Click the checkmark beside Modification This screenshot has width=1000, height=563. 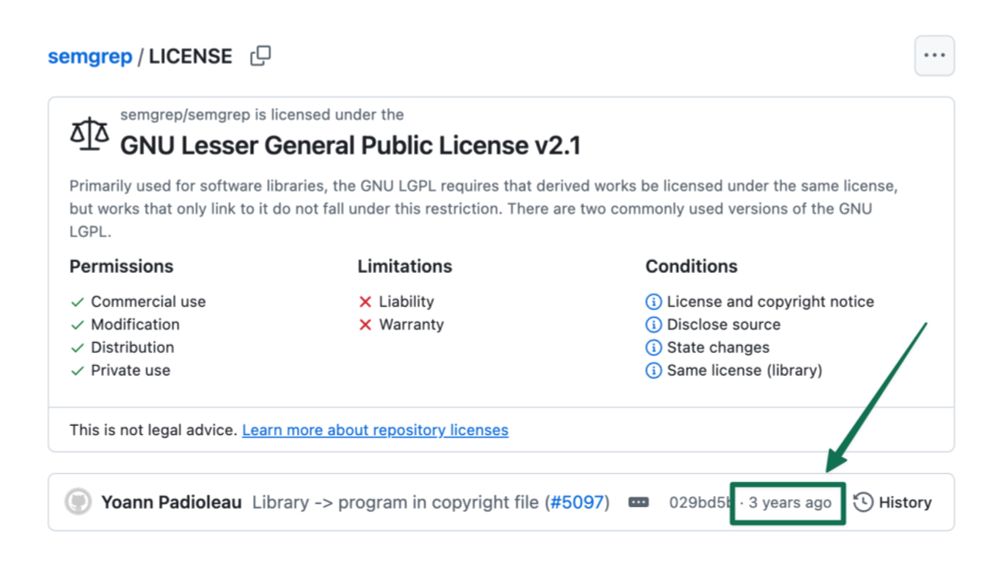[x=77, y=325]
